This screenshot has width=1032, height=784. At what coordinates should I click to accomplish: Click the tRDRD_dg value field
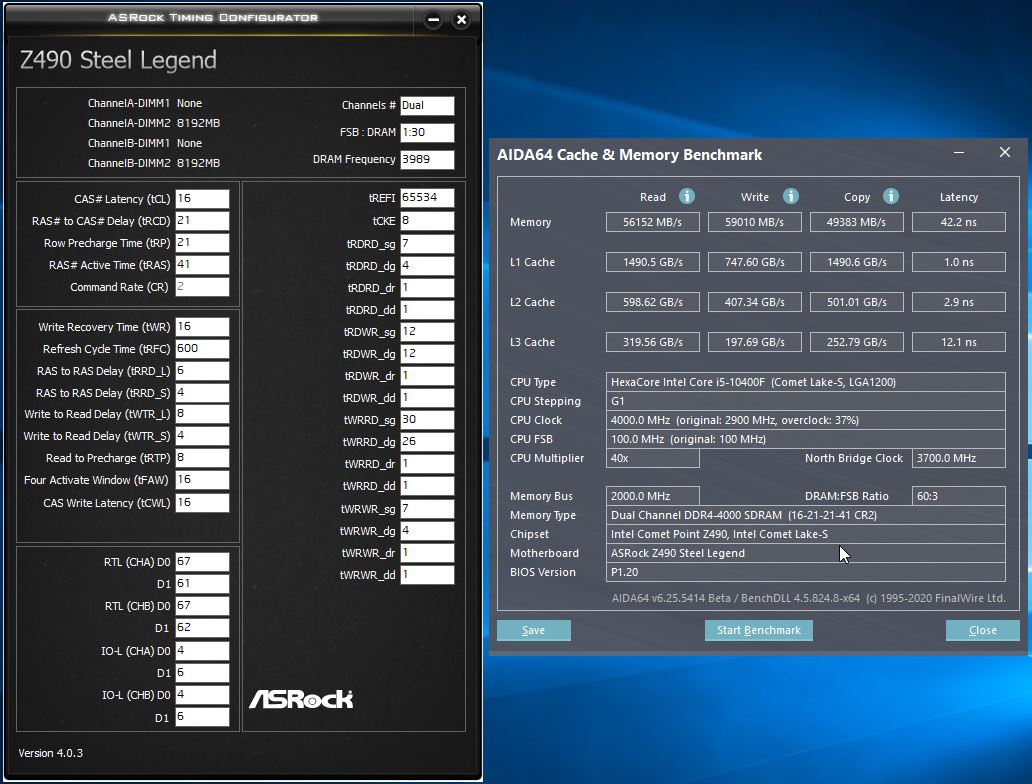pyautogui.click(x=427, y=265)
